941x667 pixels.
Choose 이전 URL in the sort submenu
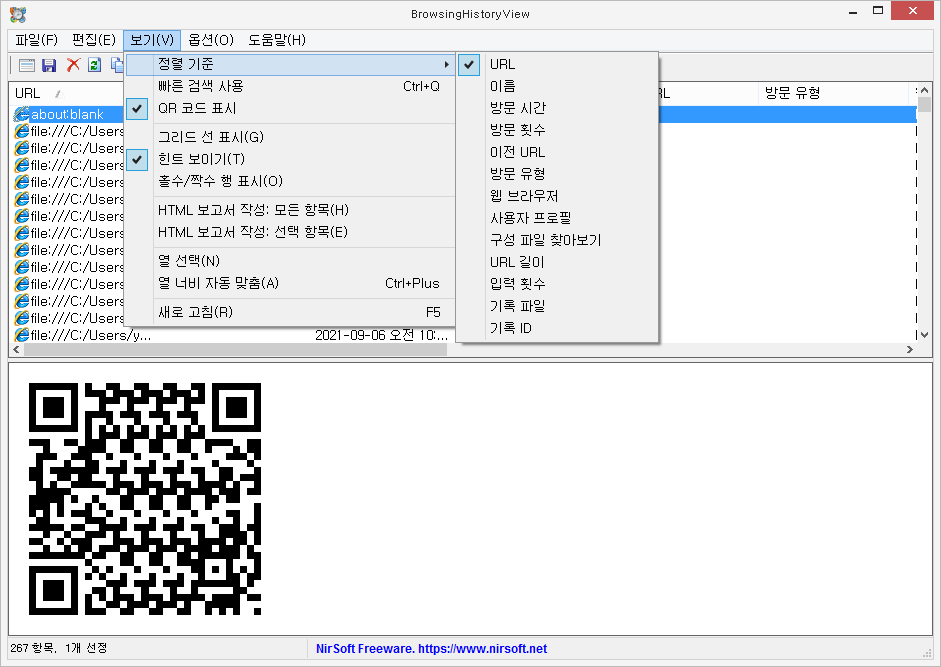(557, 152)
